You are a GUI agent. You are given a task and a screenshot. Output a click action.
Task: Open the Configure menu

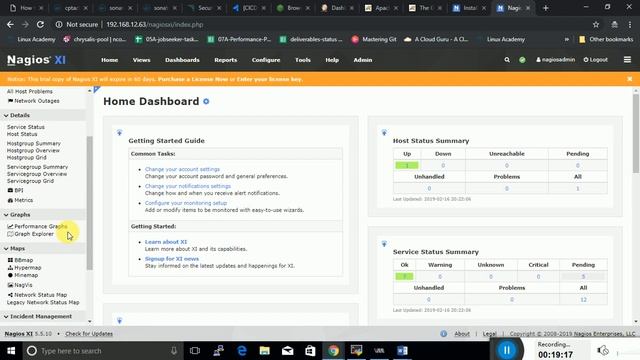(x=266, y=60)
